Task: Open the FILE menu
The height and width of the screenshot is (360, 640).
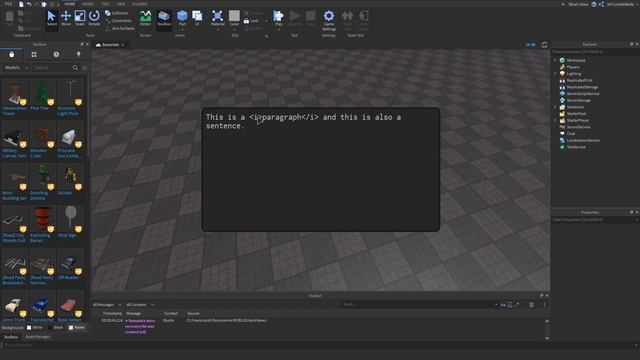Action: point(8,4)
